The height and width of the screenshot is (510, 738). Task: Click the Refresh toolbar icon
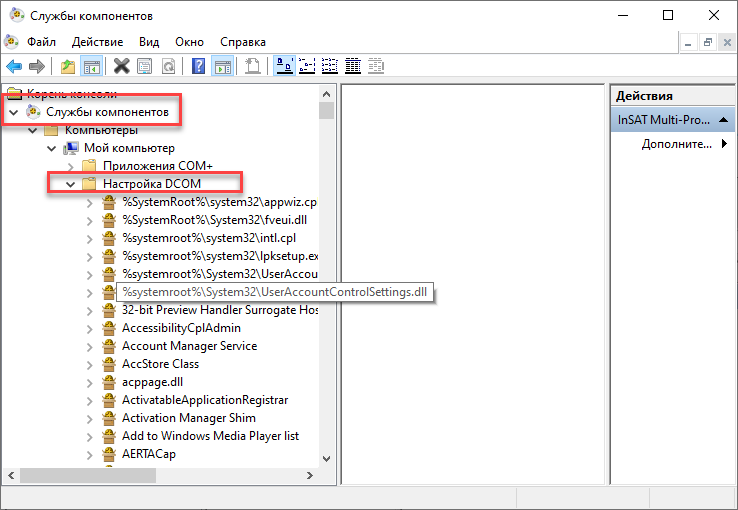pyautogui.click(x=168, y=66)
